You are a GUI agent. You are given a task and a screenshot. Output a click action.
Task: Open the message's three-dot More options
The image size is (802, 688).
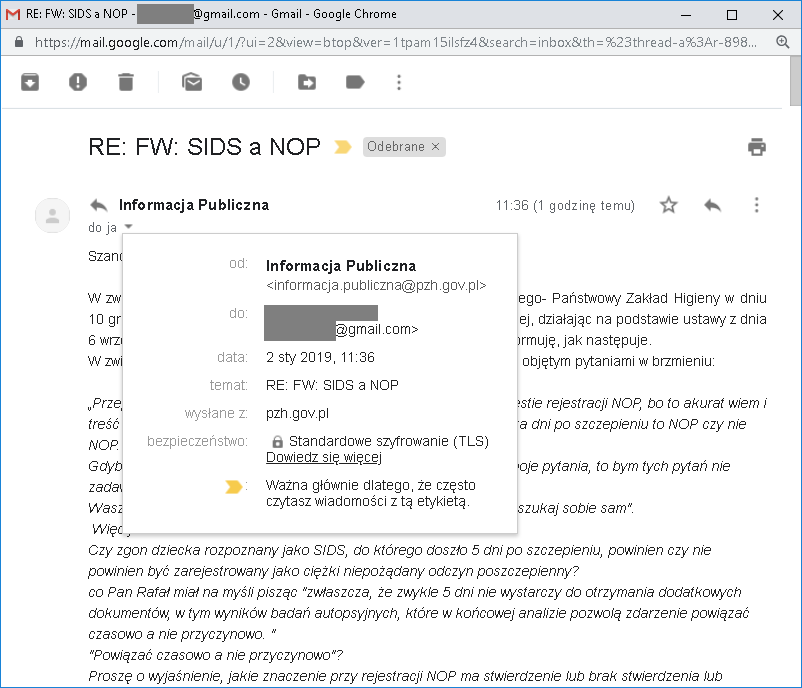757,205
